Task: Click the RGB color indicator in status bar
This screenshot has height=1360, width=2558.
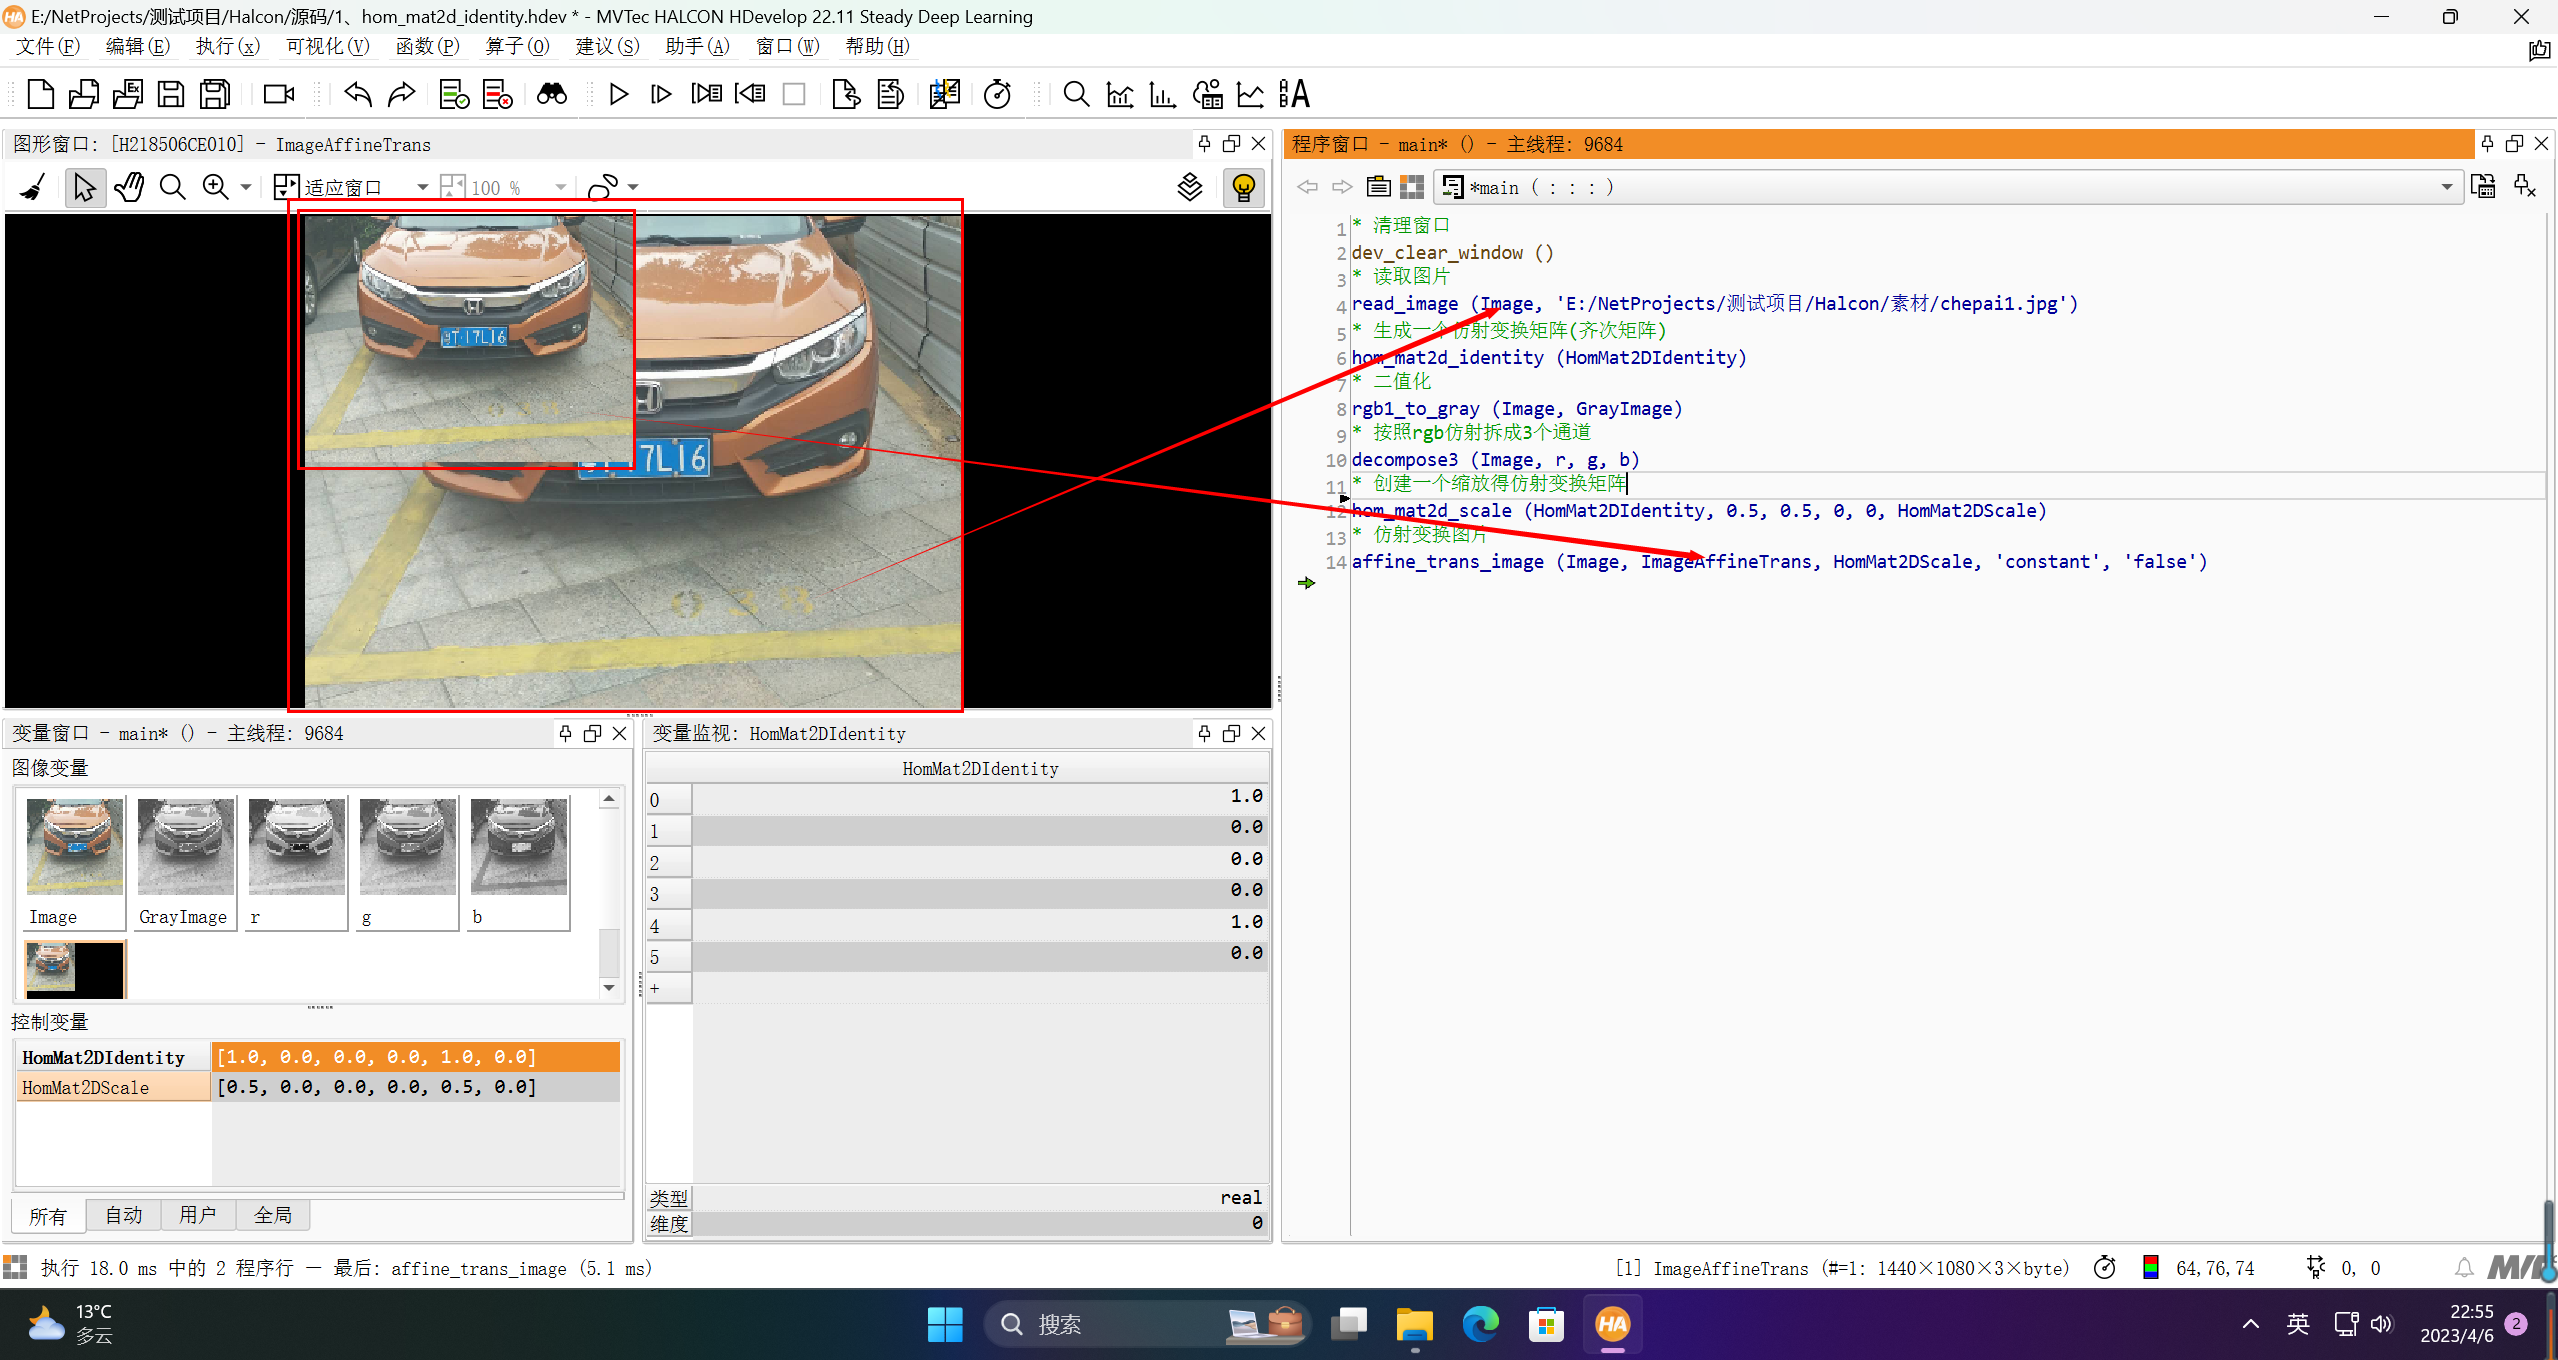Action: tap(2150, 1268)
